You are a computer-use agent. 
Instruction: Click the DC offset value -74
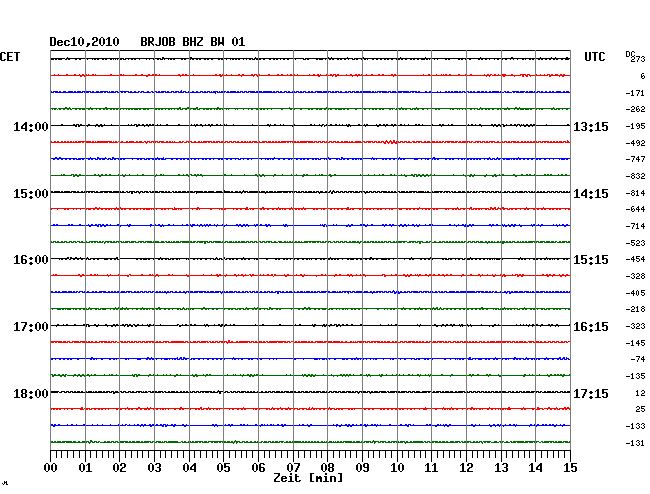tap(638, 359)
